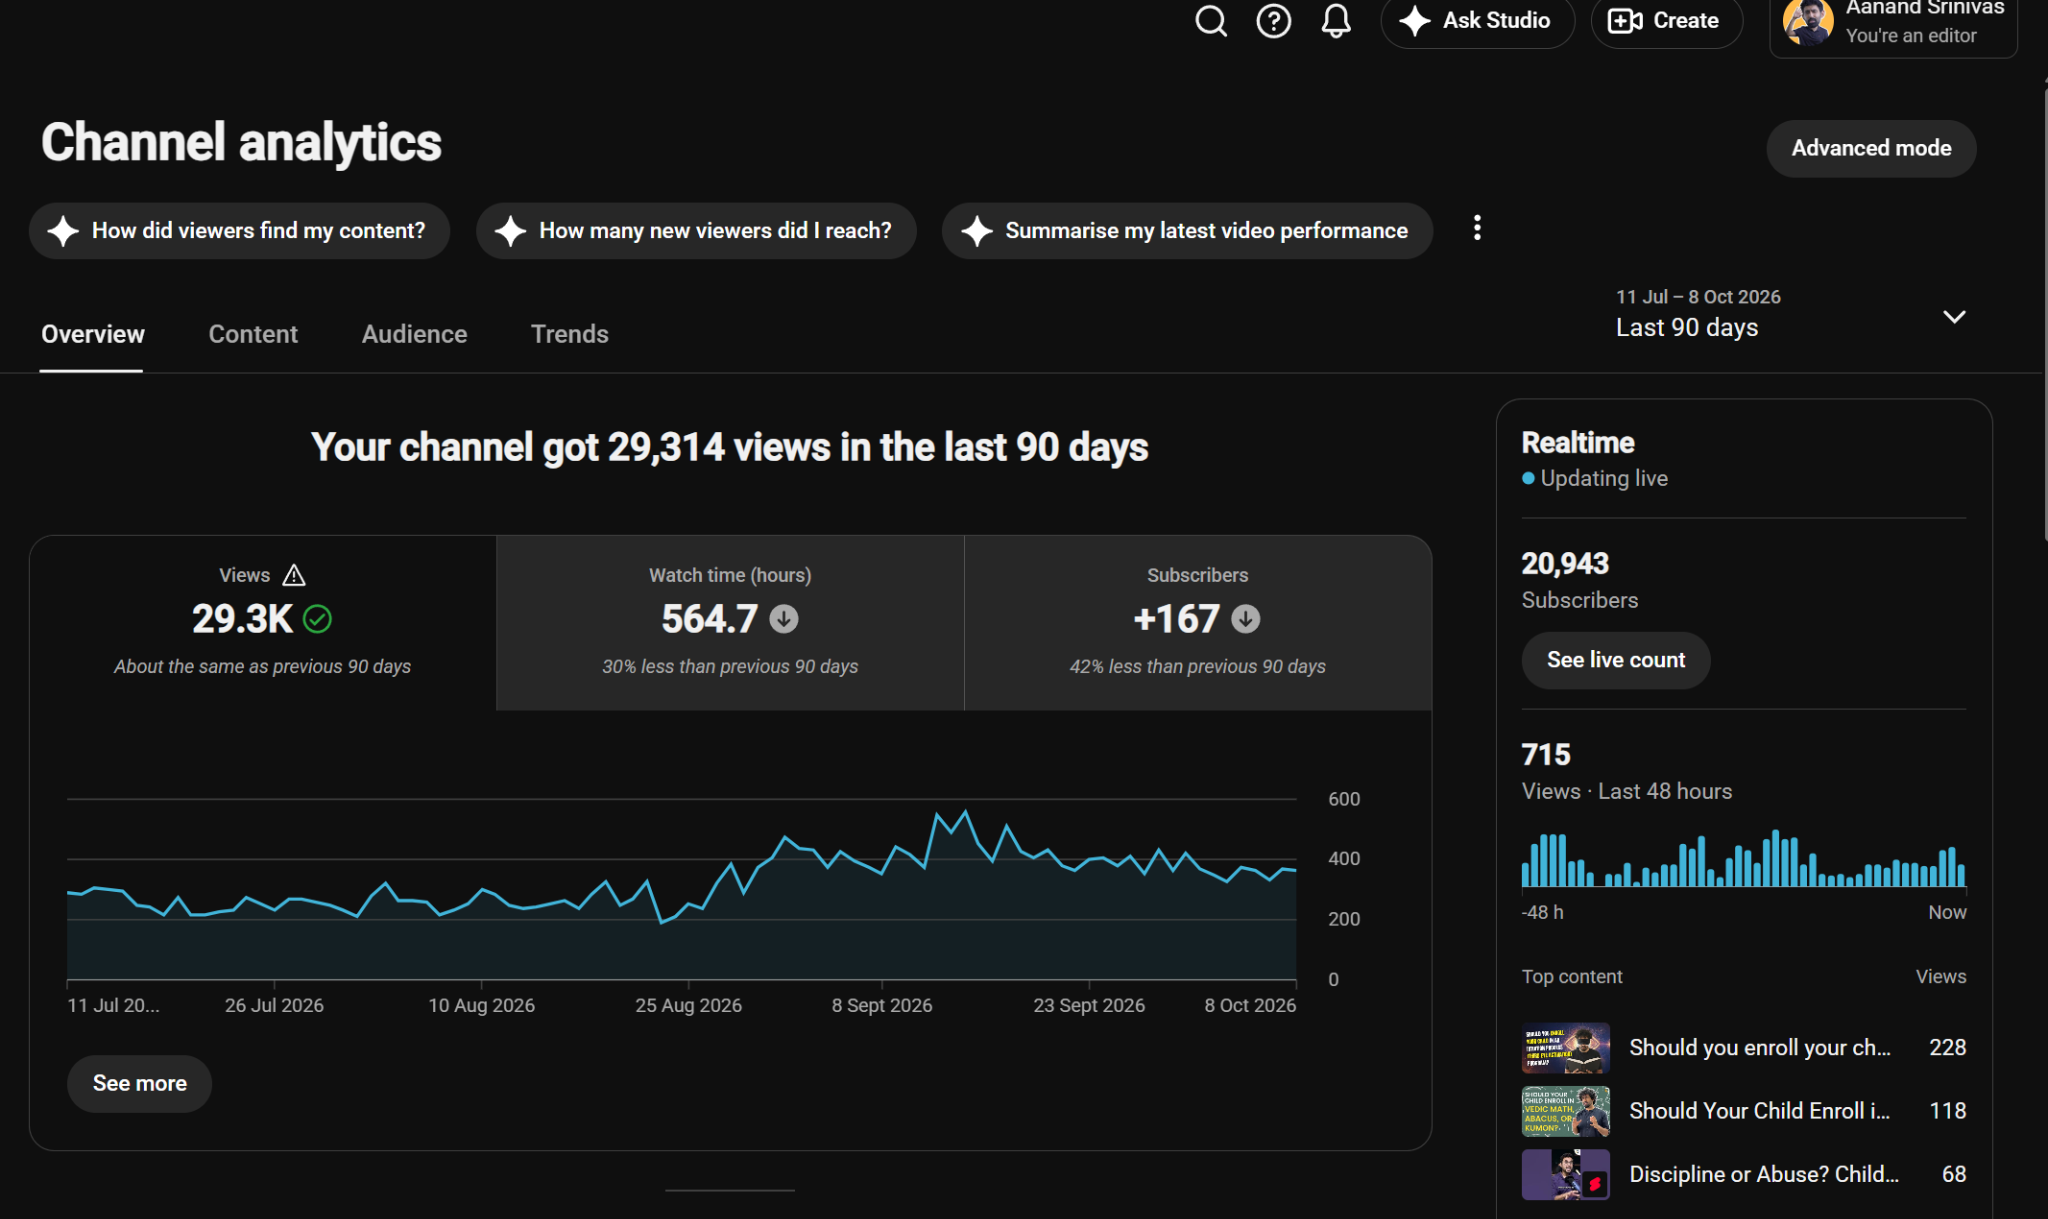This screenshot has height=1219, width=2048.
Task: Open the Create button
Action: 1666,21
